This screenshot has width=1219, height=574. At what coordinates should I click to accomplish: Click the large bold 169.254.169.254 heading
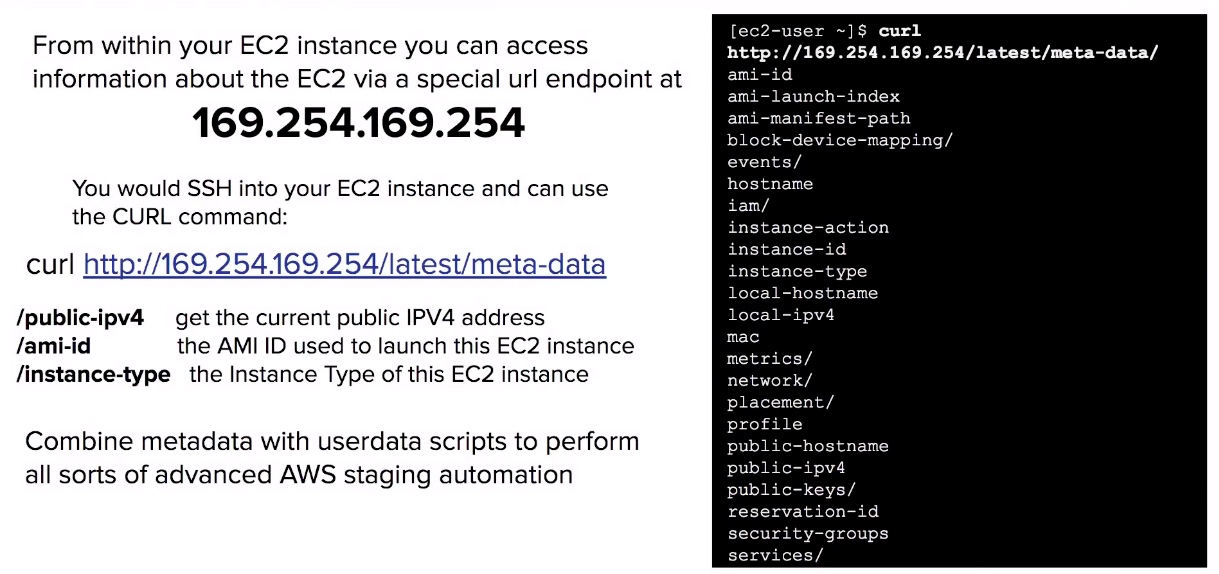(358, 123)
